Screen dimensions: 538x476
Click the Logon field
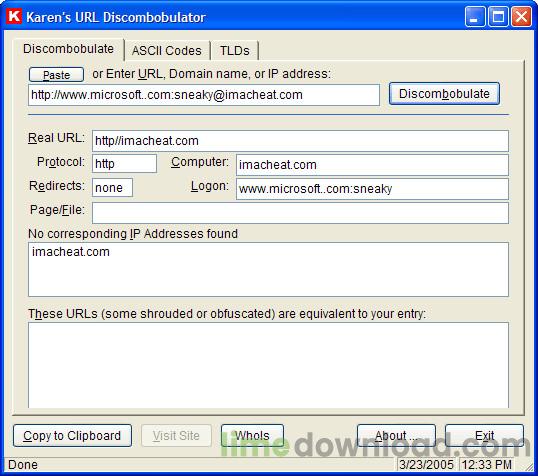click(372, 189)
